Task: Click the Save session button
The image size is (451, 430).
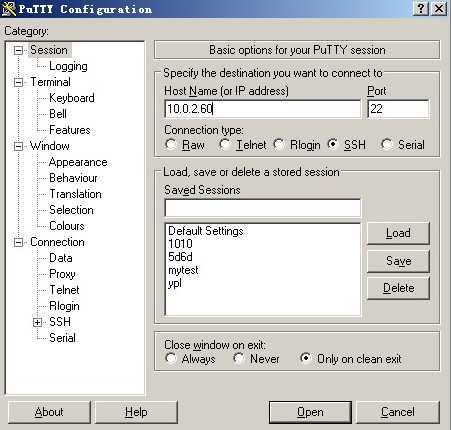Action: (398, 261)
